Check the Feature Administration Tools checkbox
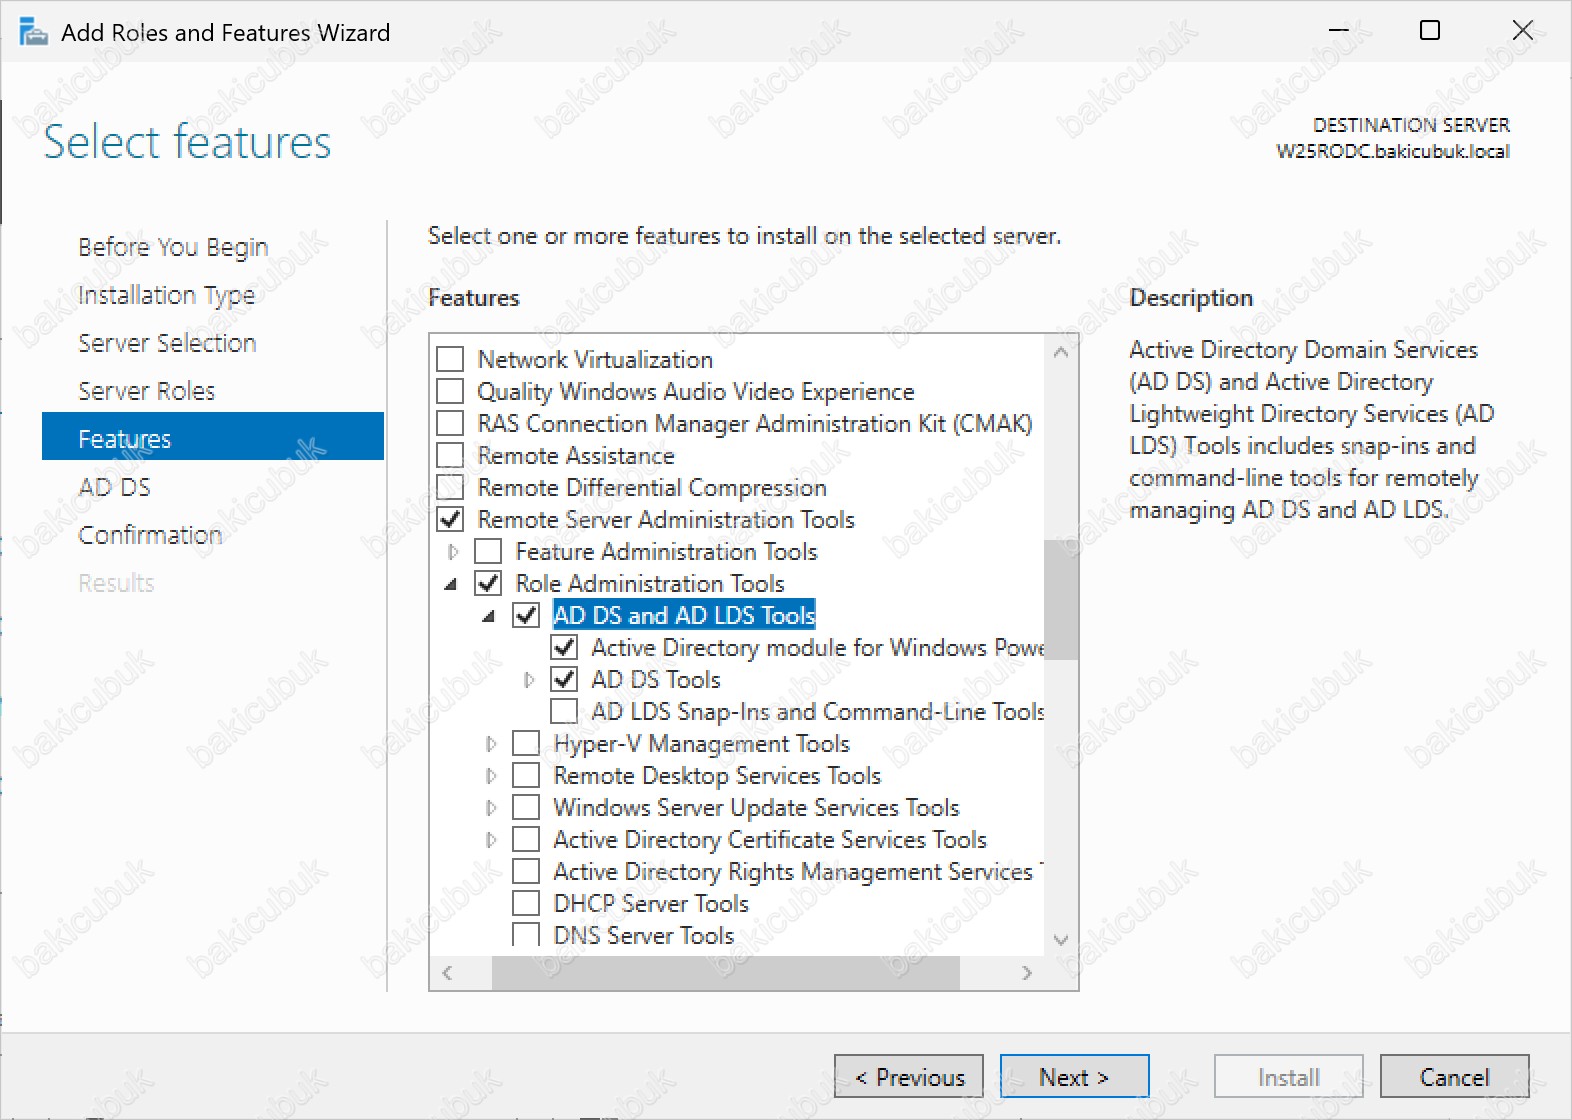Screen dimensions: 1572x1120 click(488, 551)
